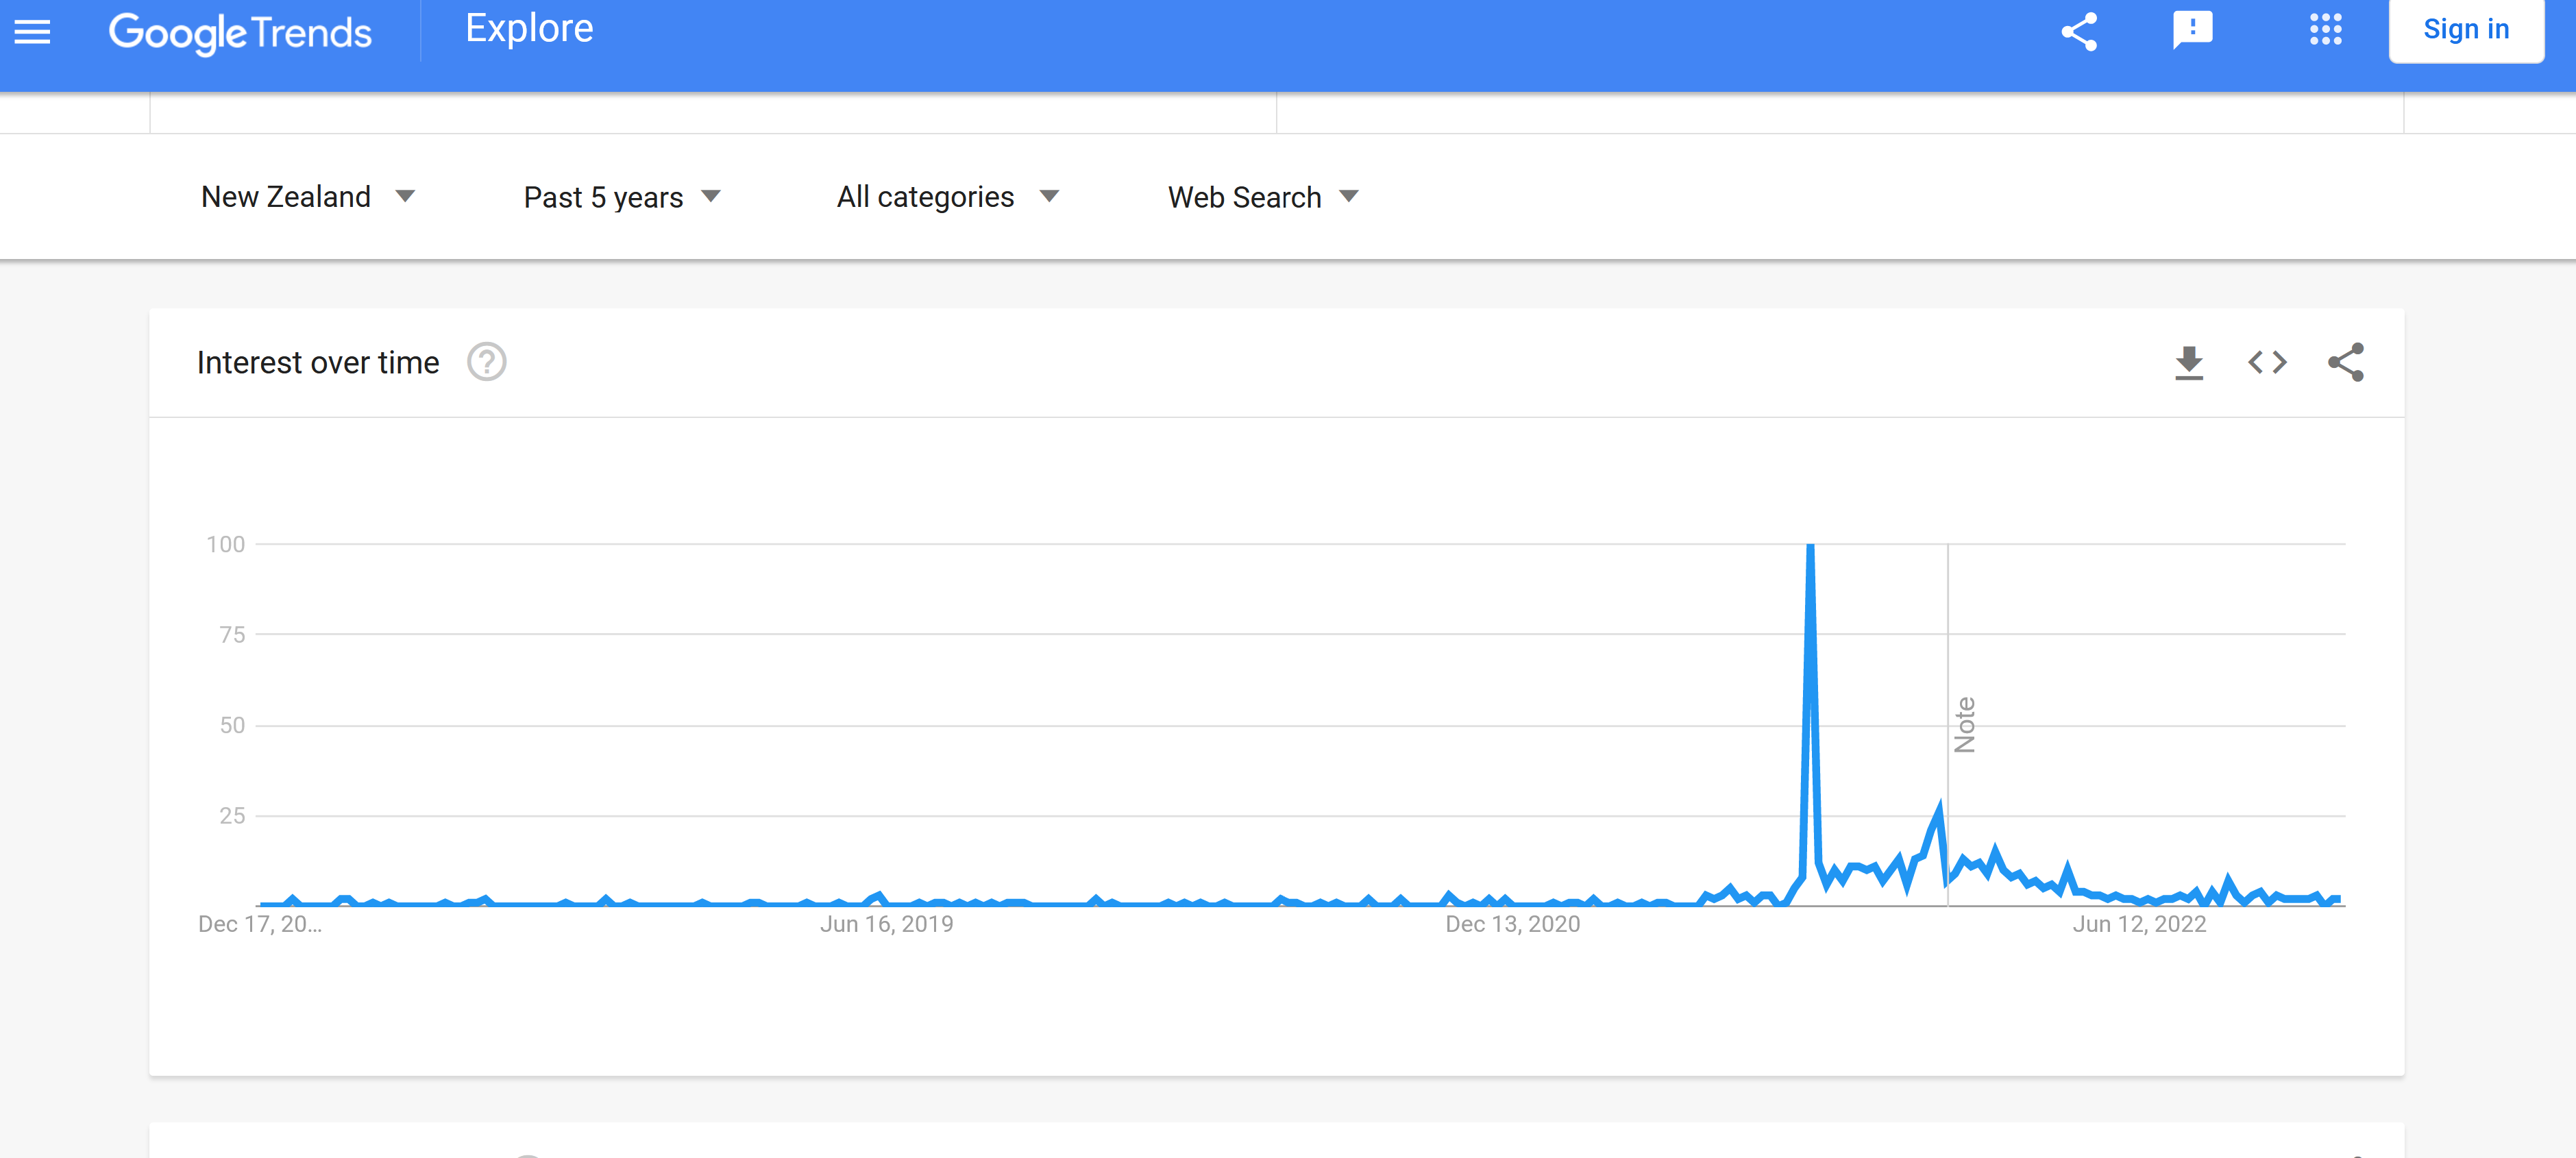2576x1158 pixels.
Task: Share the Interest over time chart
Action: point(2345,362)
